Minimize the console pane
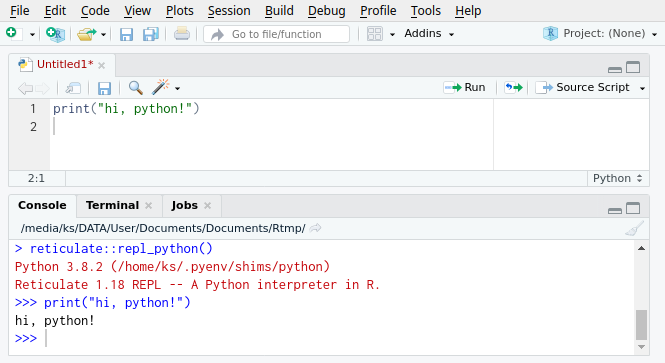The height and width of the screenshot is (363, 665). (615, 210)
